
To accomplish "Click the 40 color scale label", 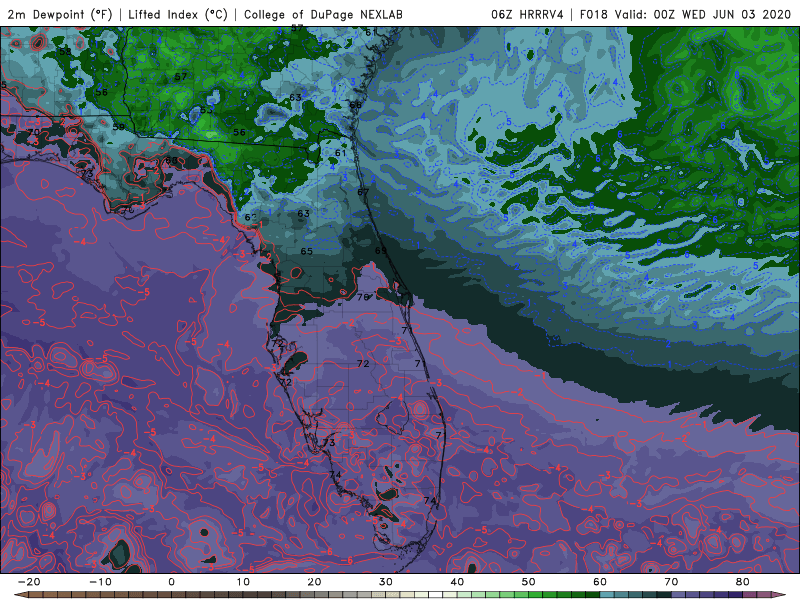I will [x=457, y=582].
